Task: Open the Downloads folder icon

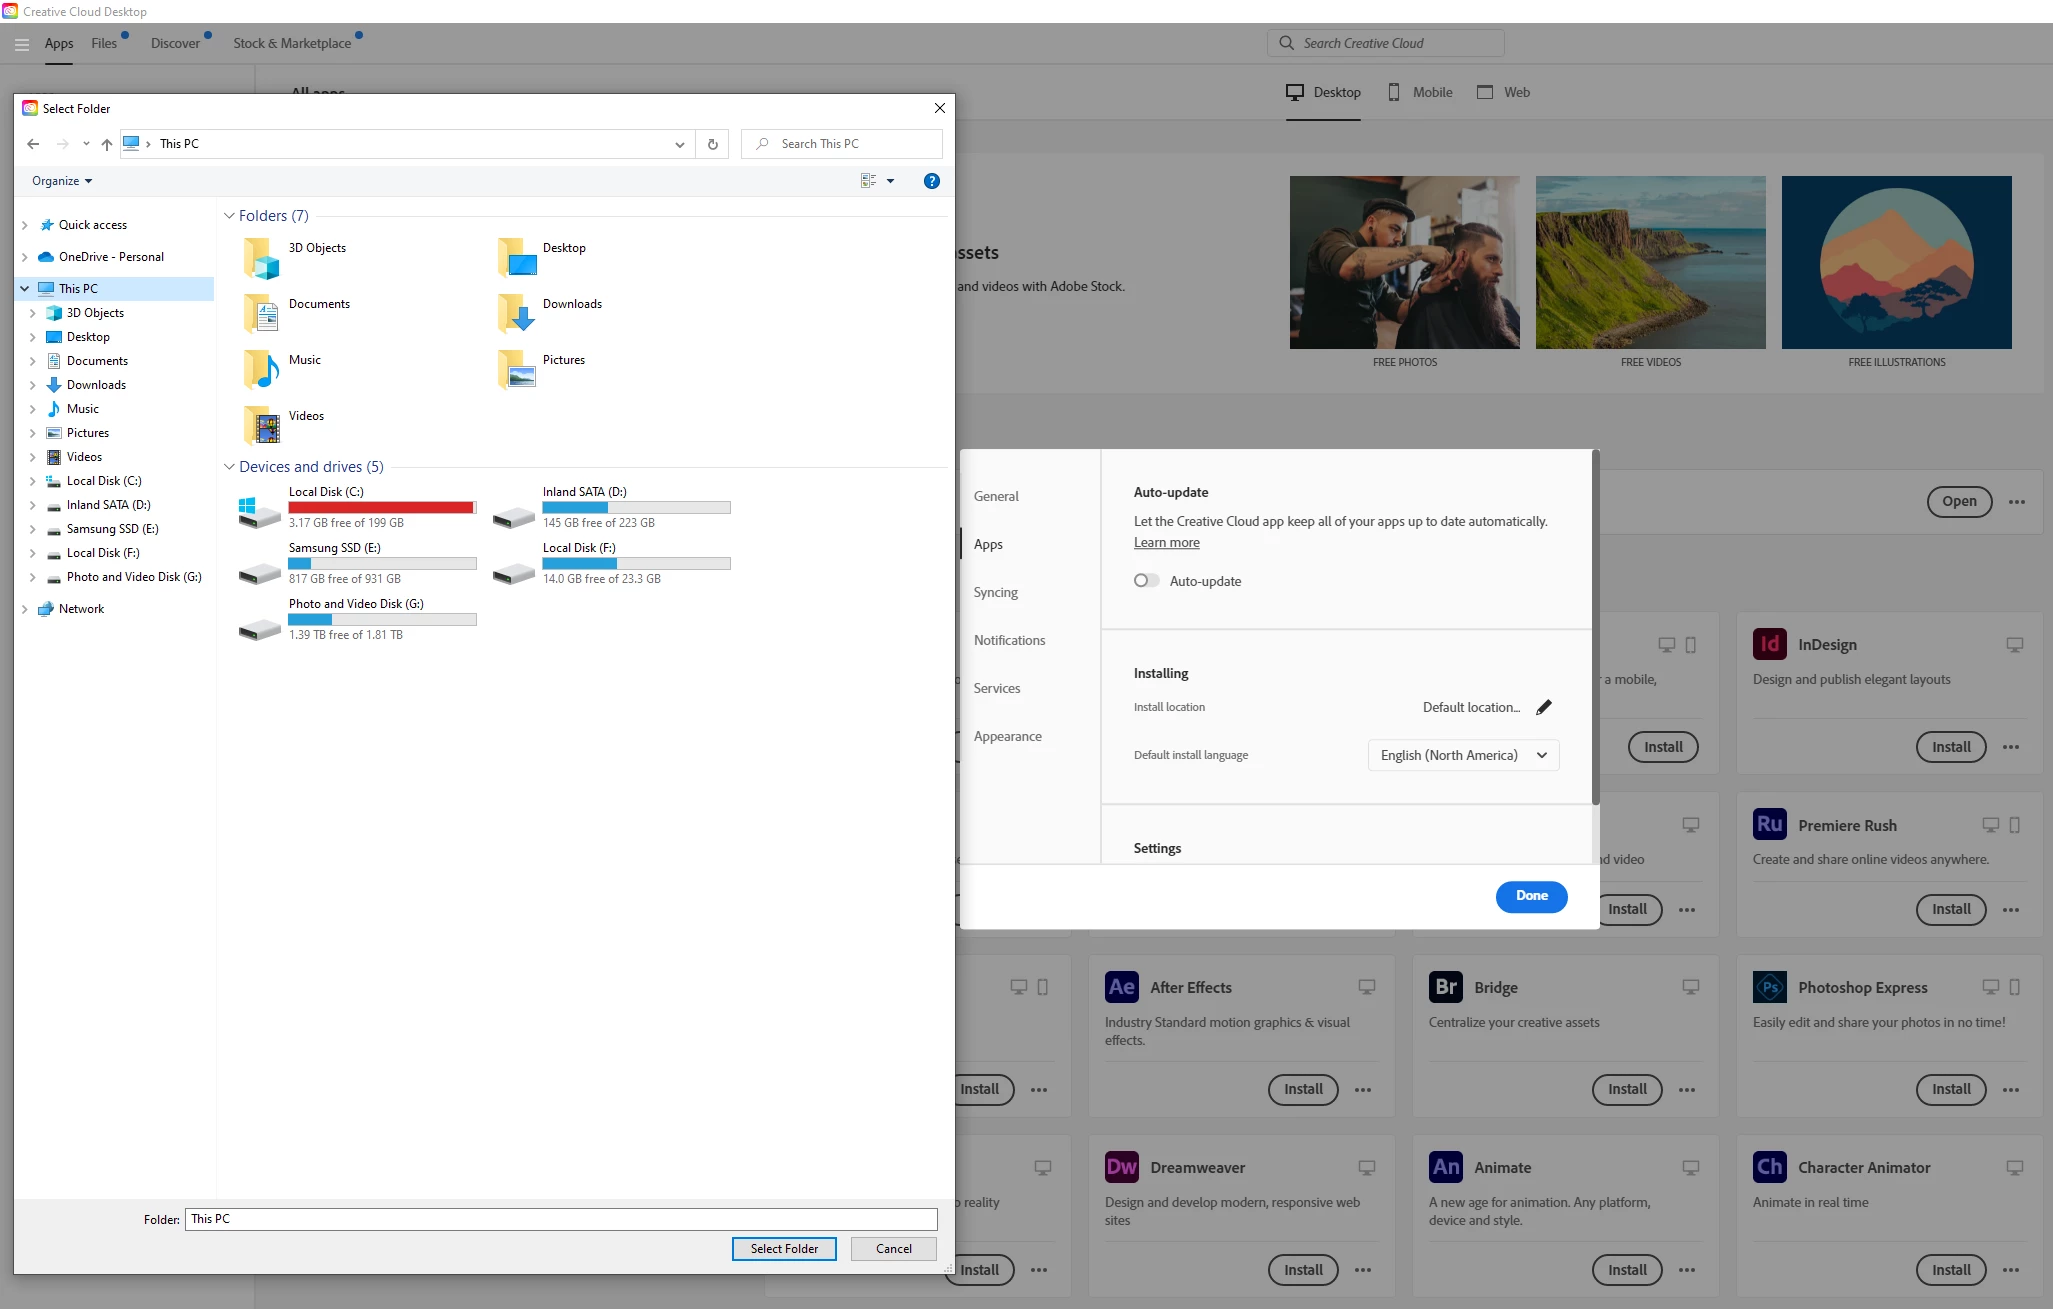Action: 517,312
